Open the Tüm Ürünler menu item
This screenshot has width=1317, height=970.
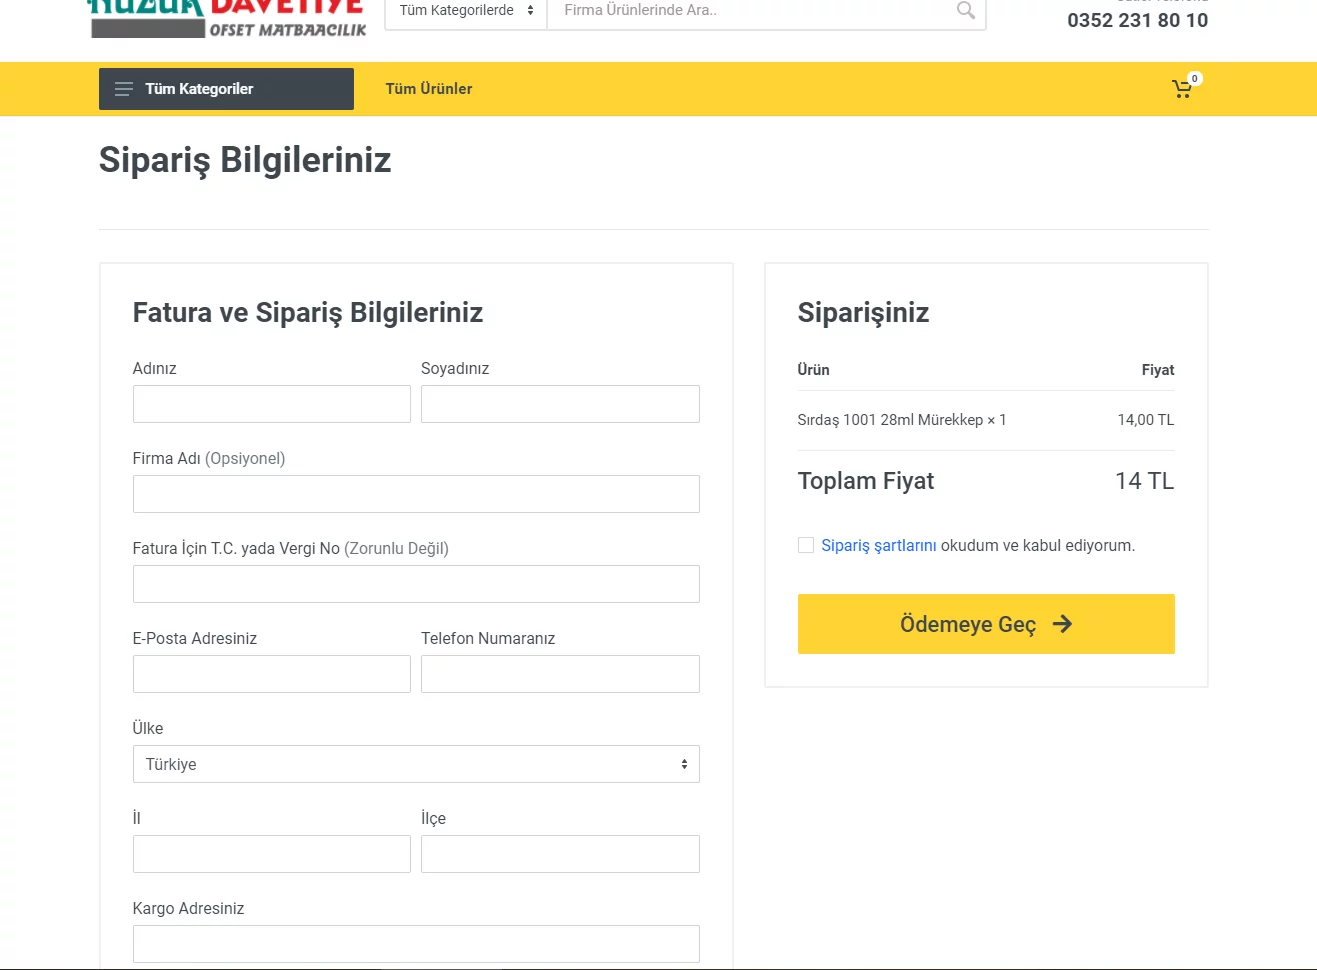(429, 89)
